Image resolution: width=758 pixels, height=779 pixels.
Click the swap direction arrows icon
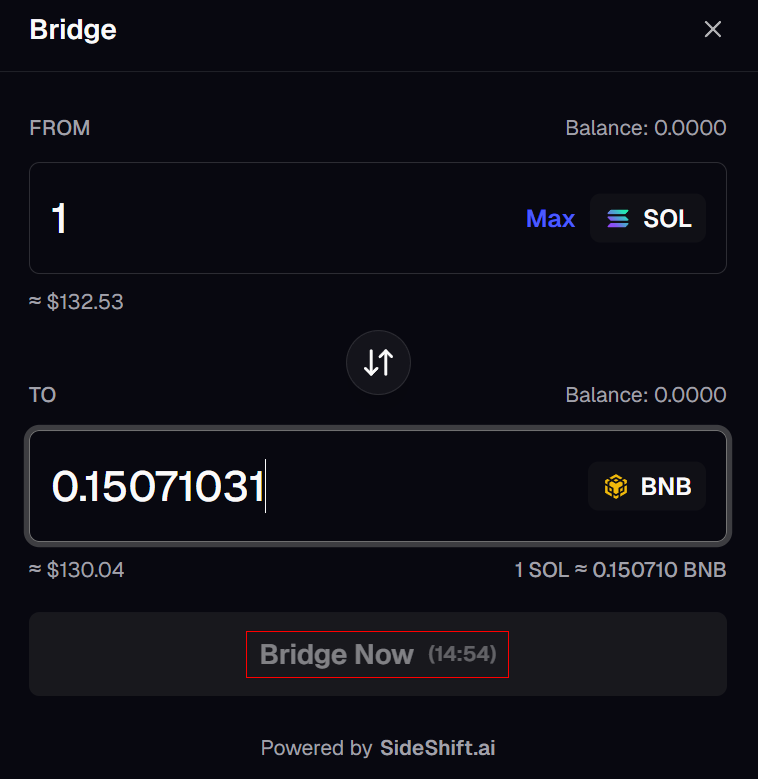(x=378, y=362)
